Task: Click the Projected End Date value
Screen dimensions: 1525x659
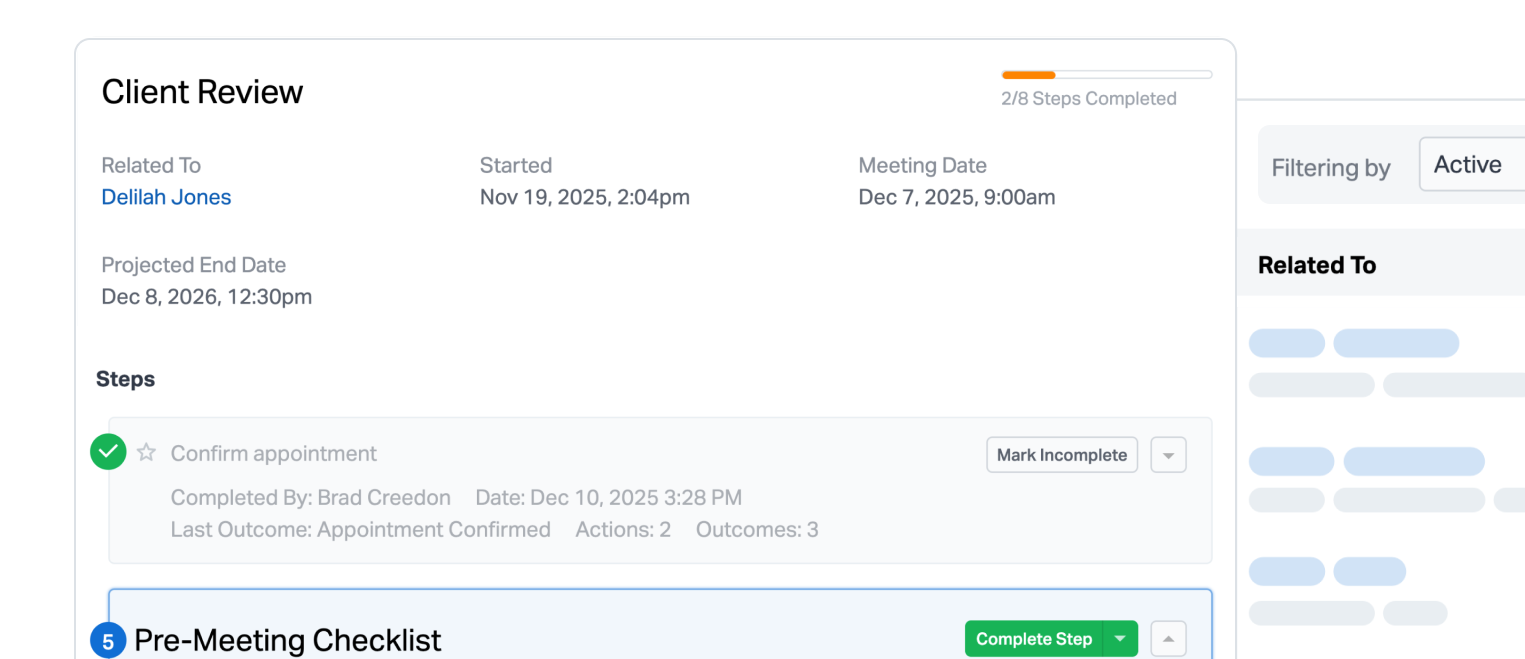Action: 206,297
